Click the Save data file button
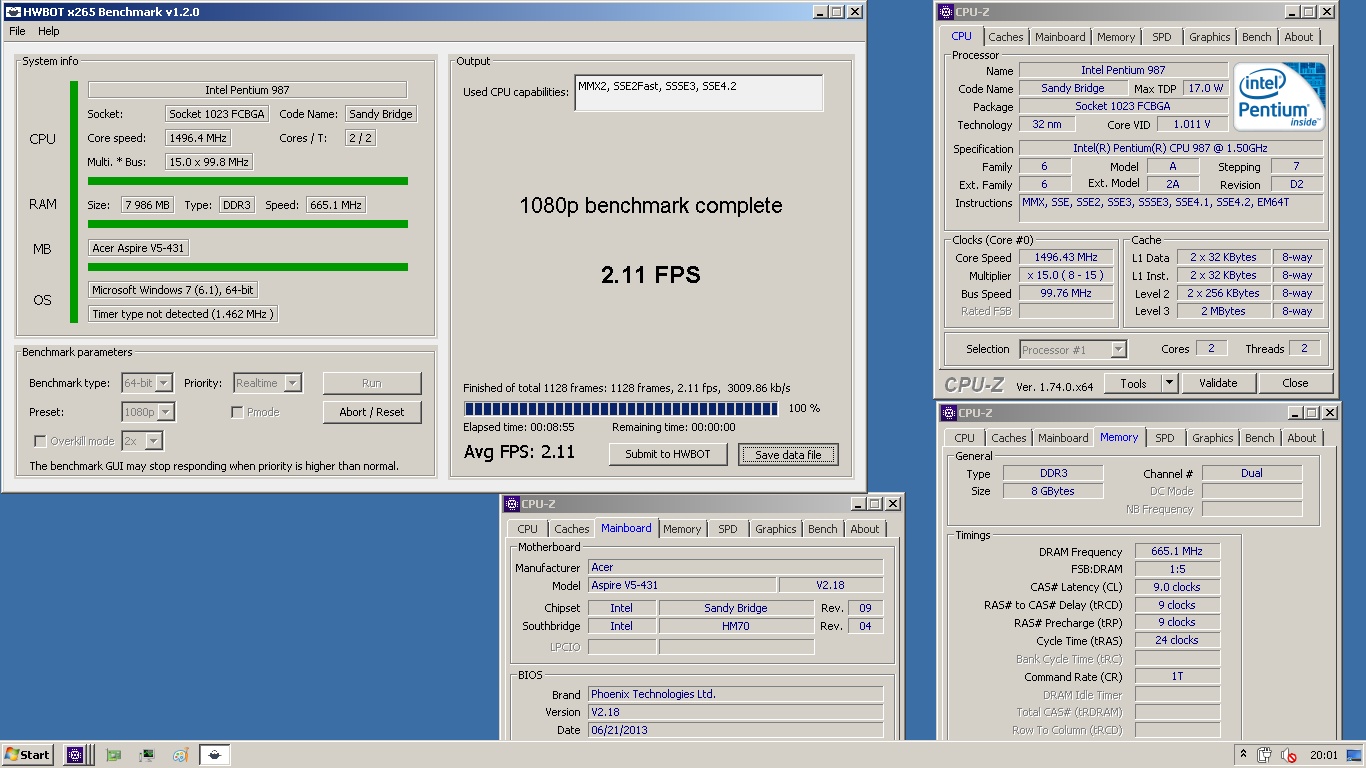 (788, 454)
